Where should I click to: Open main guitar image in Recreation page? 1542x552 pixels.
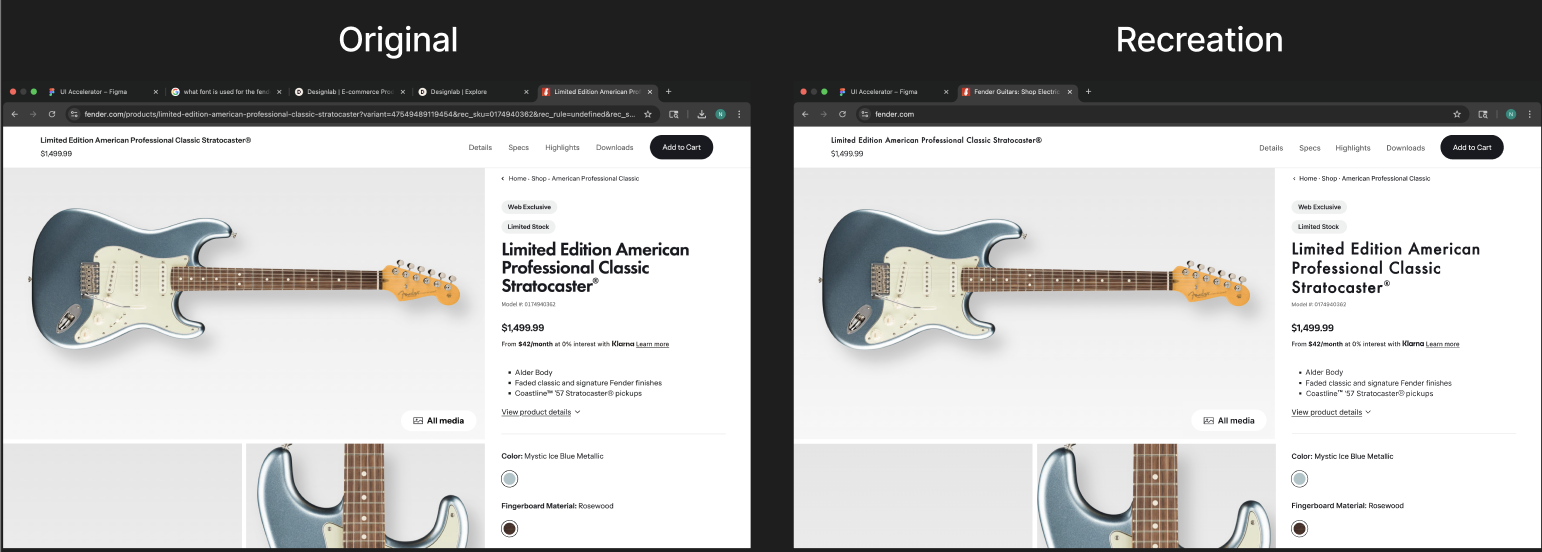pyautogui.click(x=1034, y=305)
